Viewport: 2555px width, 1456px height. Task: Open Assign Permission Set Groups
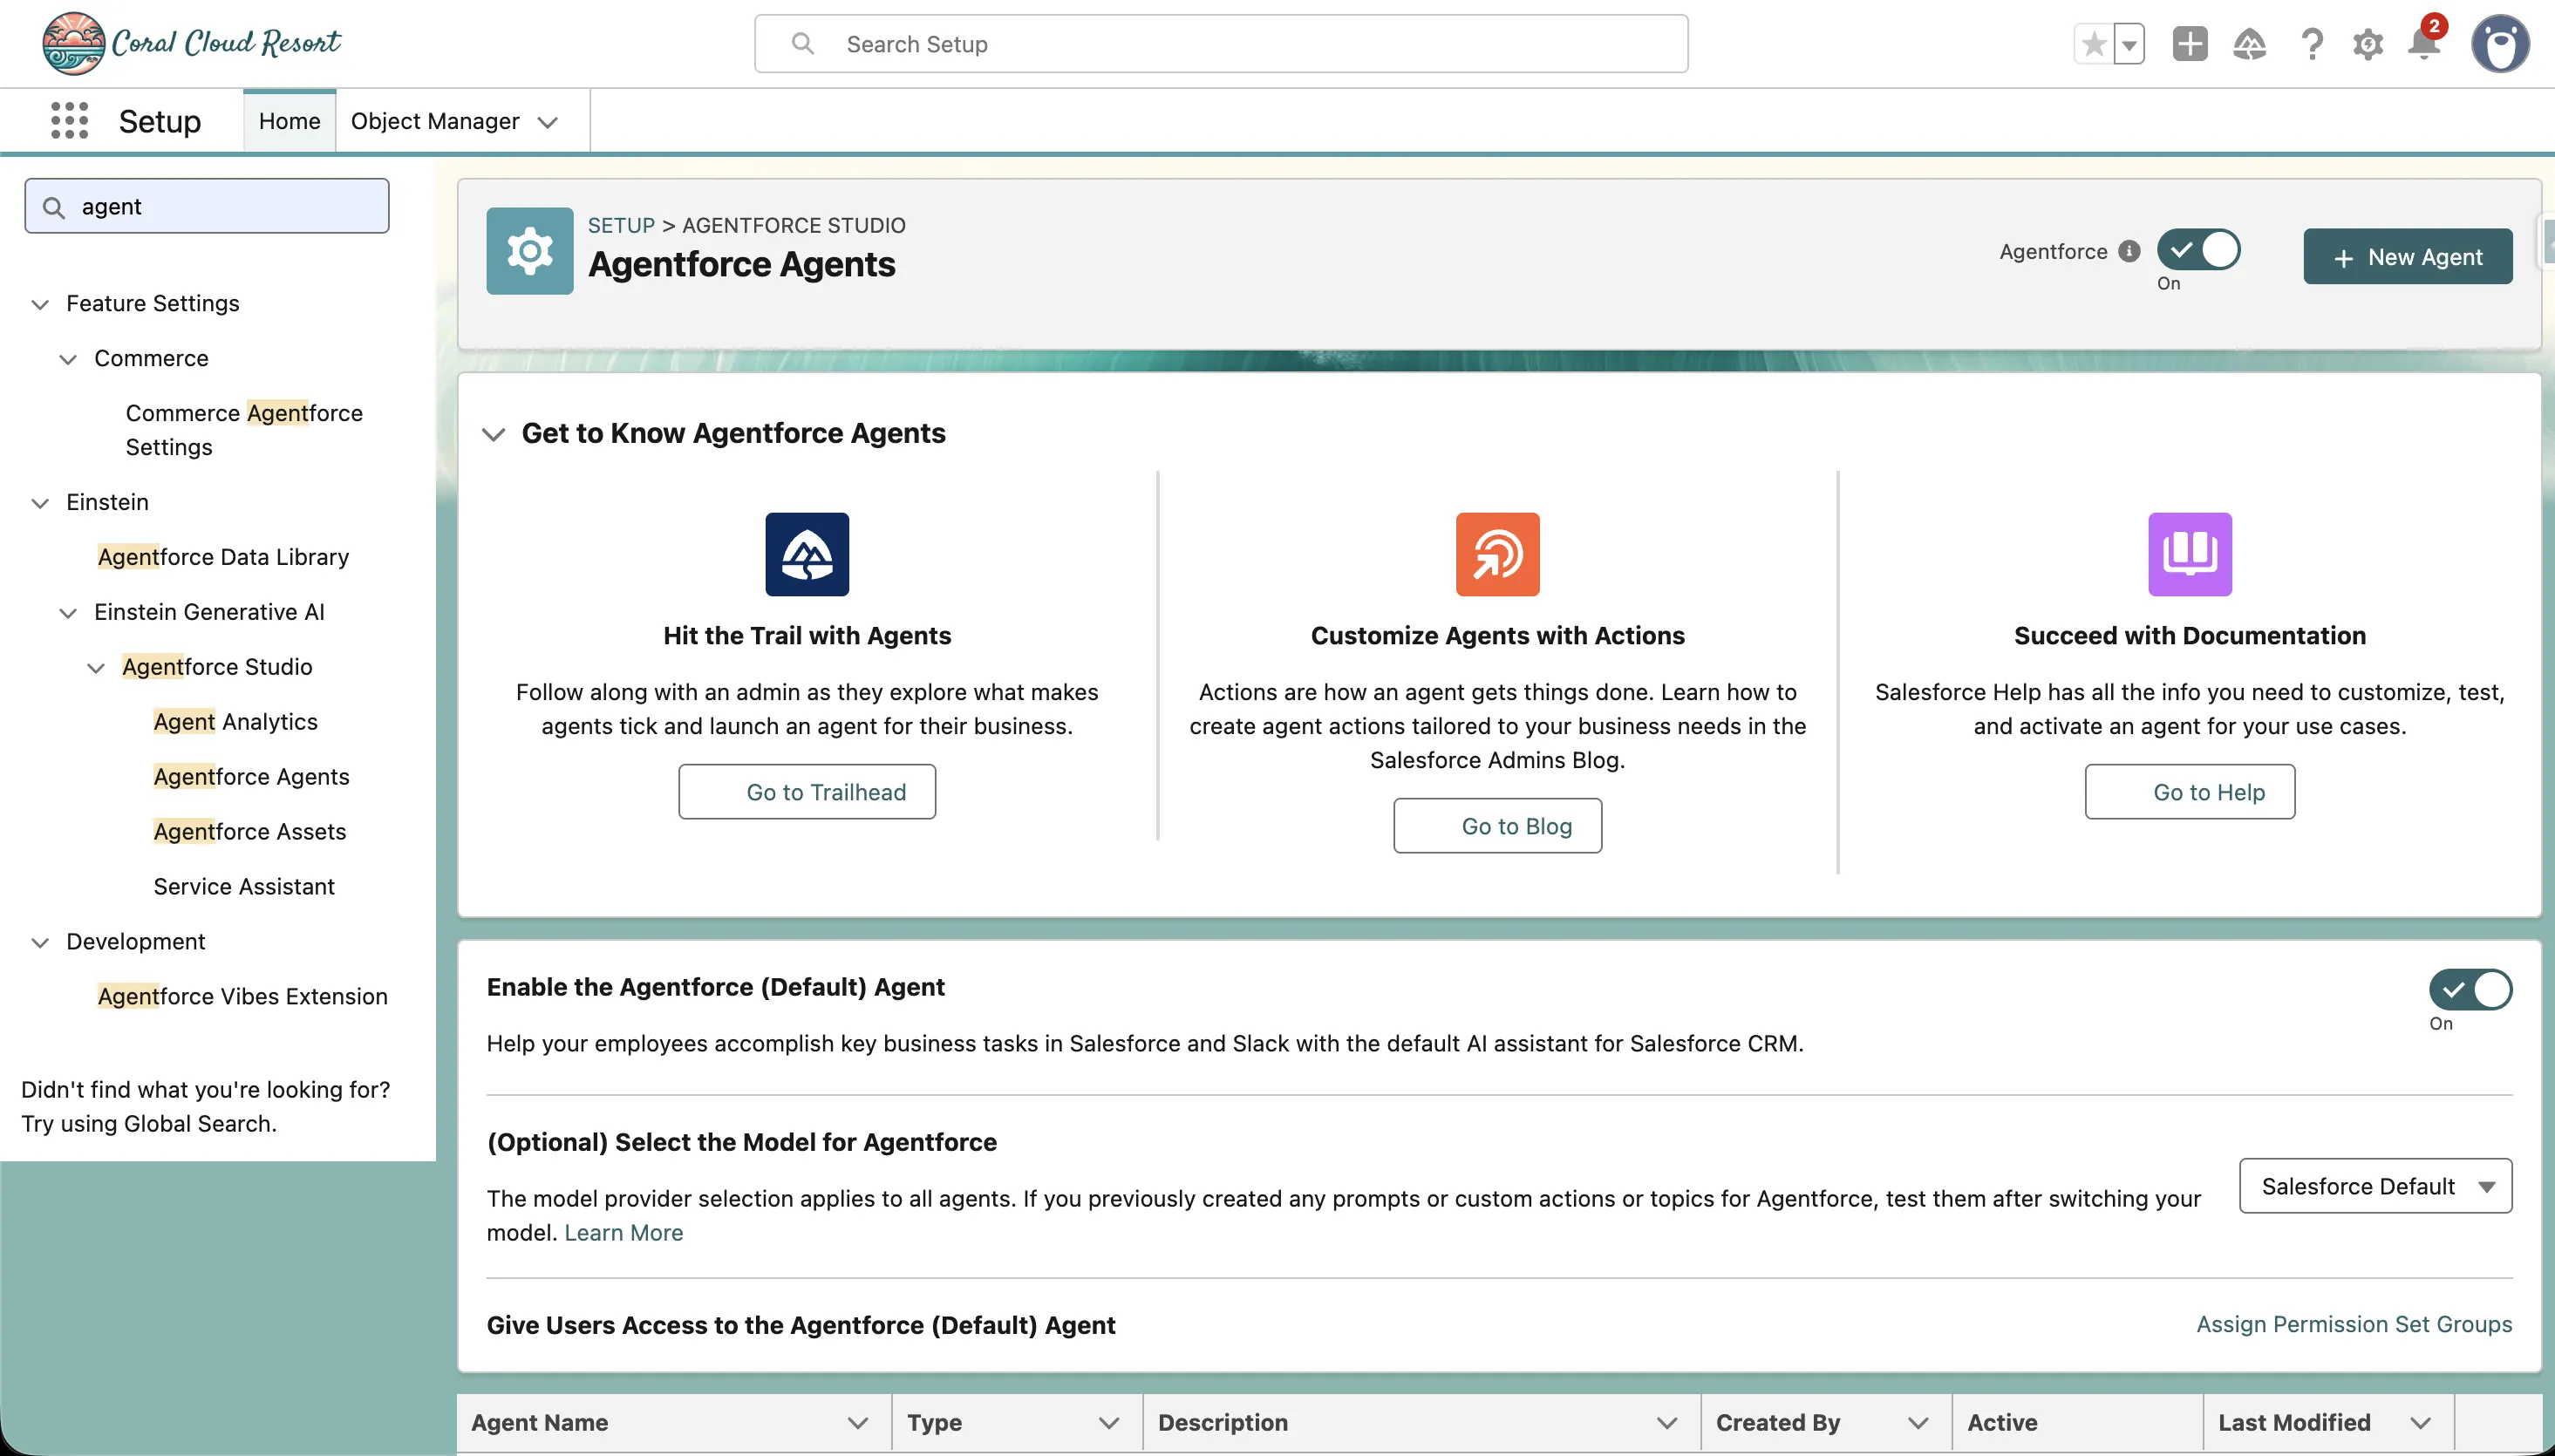(2354, 1323)
